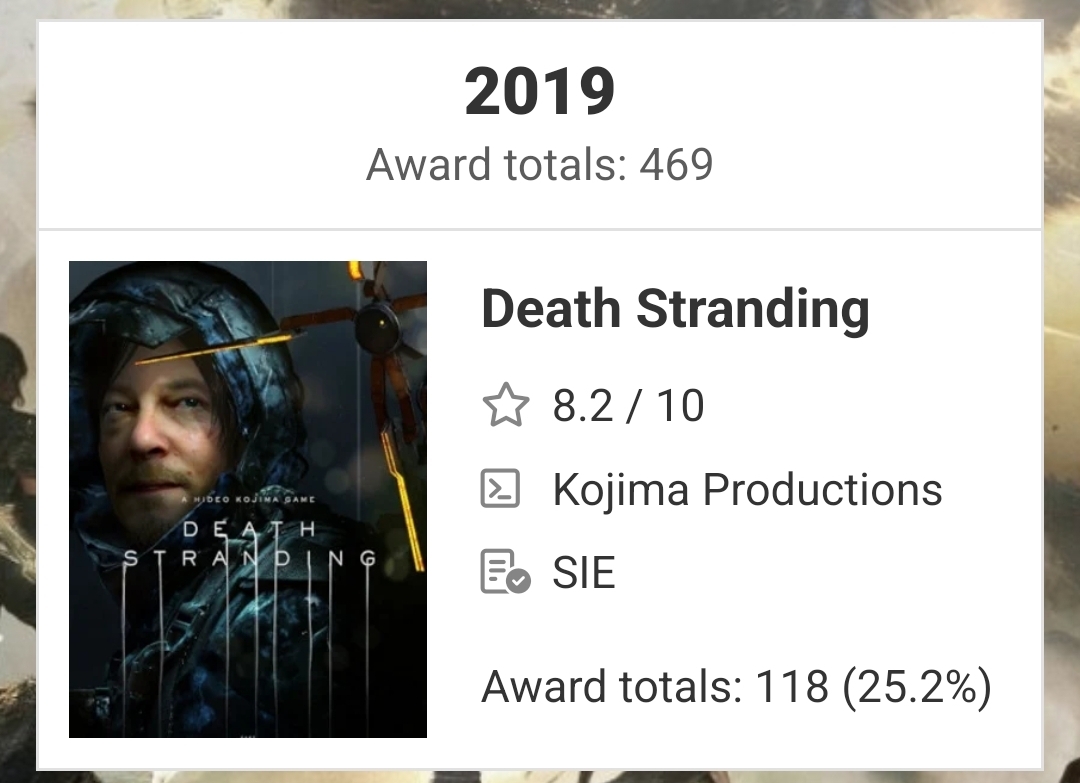Click the DEATH STRANDING logo on the cover
The image size is (1080, 783).
[x=248, y=545]
